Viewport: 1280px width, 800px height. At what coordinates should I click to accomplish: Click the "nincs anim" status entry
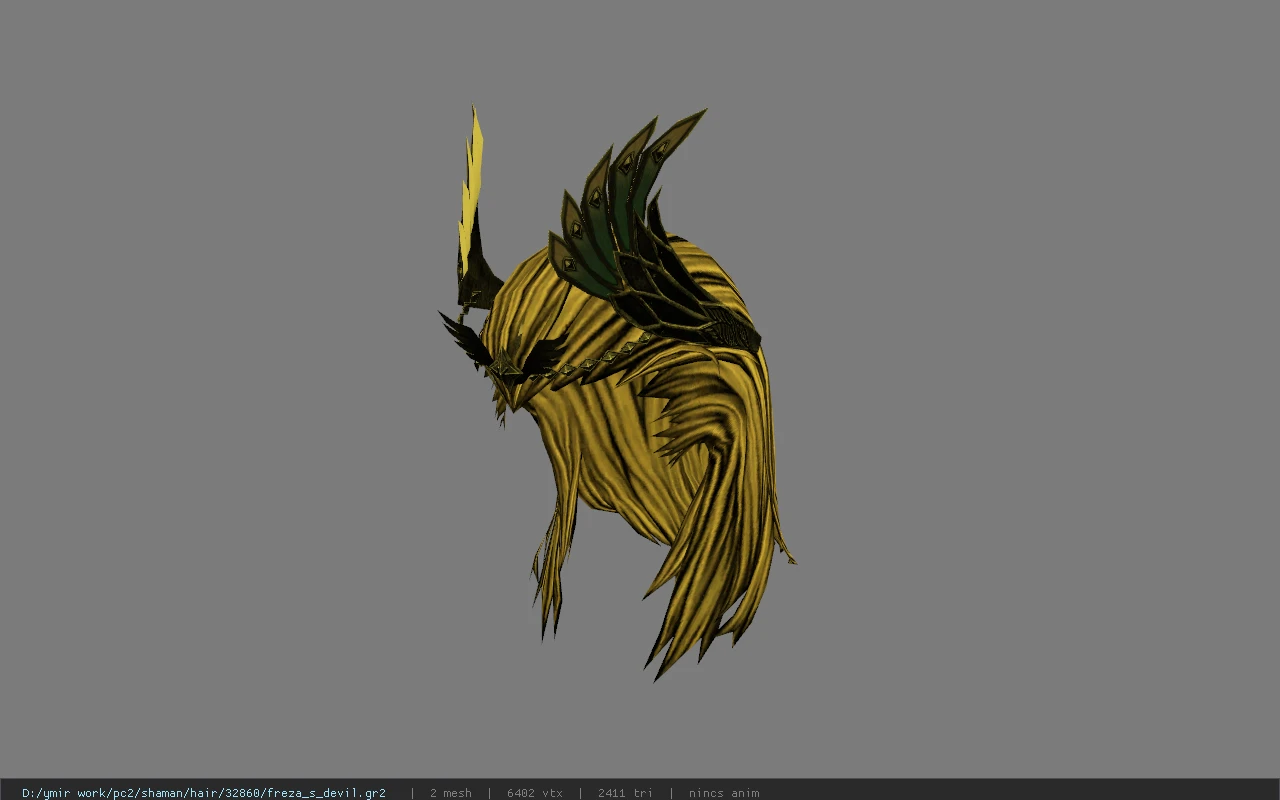pyautogui.click(x=723, y=793)
